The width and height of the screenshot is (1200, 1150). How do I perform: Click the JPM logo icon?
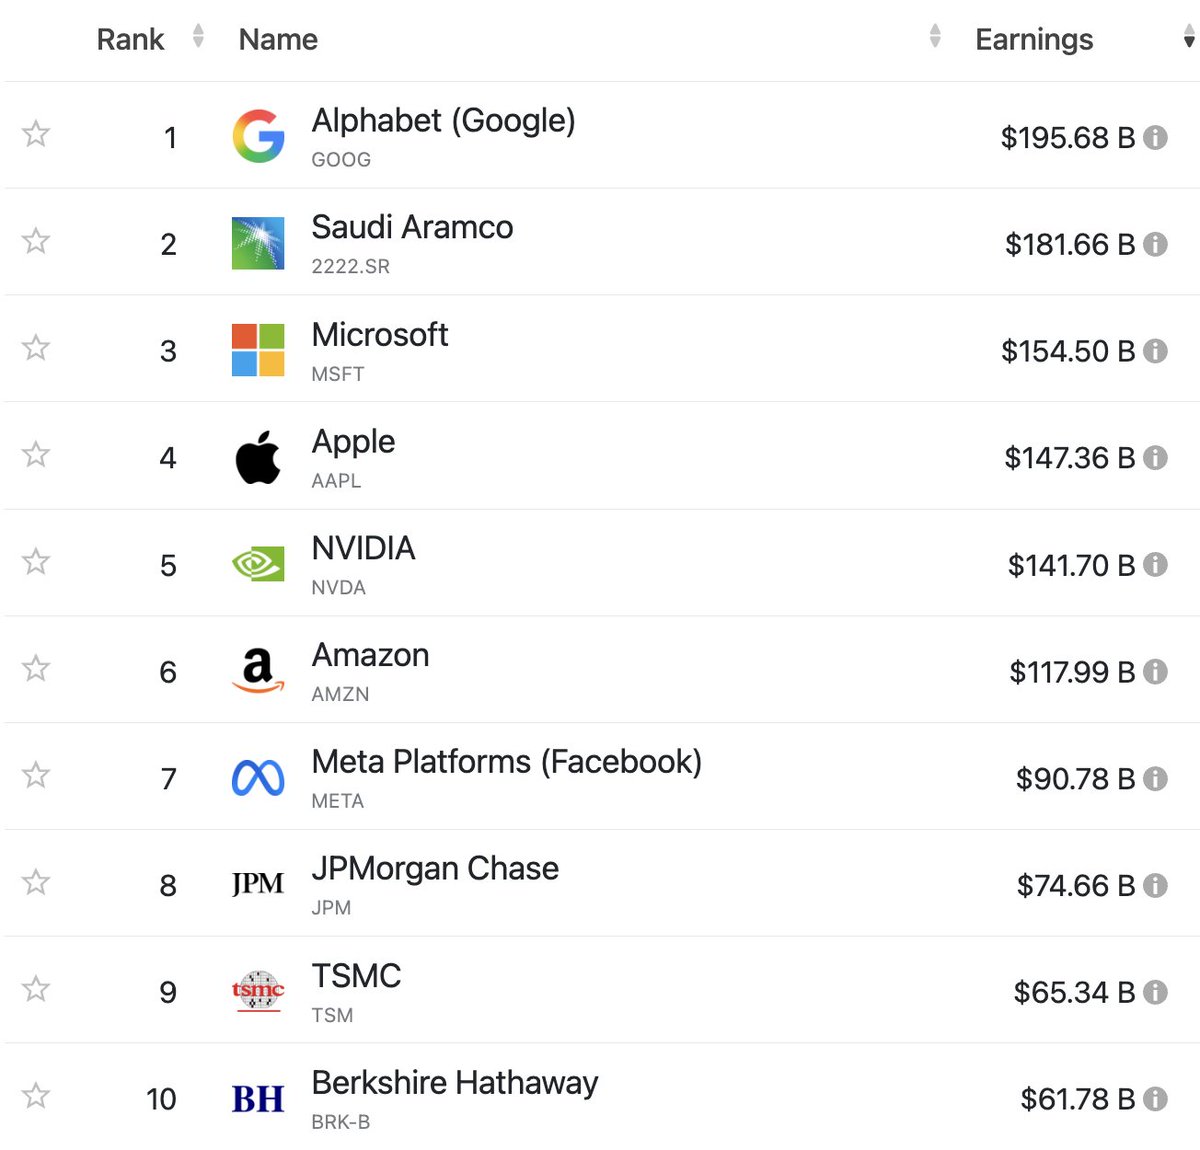click(x=258, y=884)
